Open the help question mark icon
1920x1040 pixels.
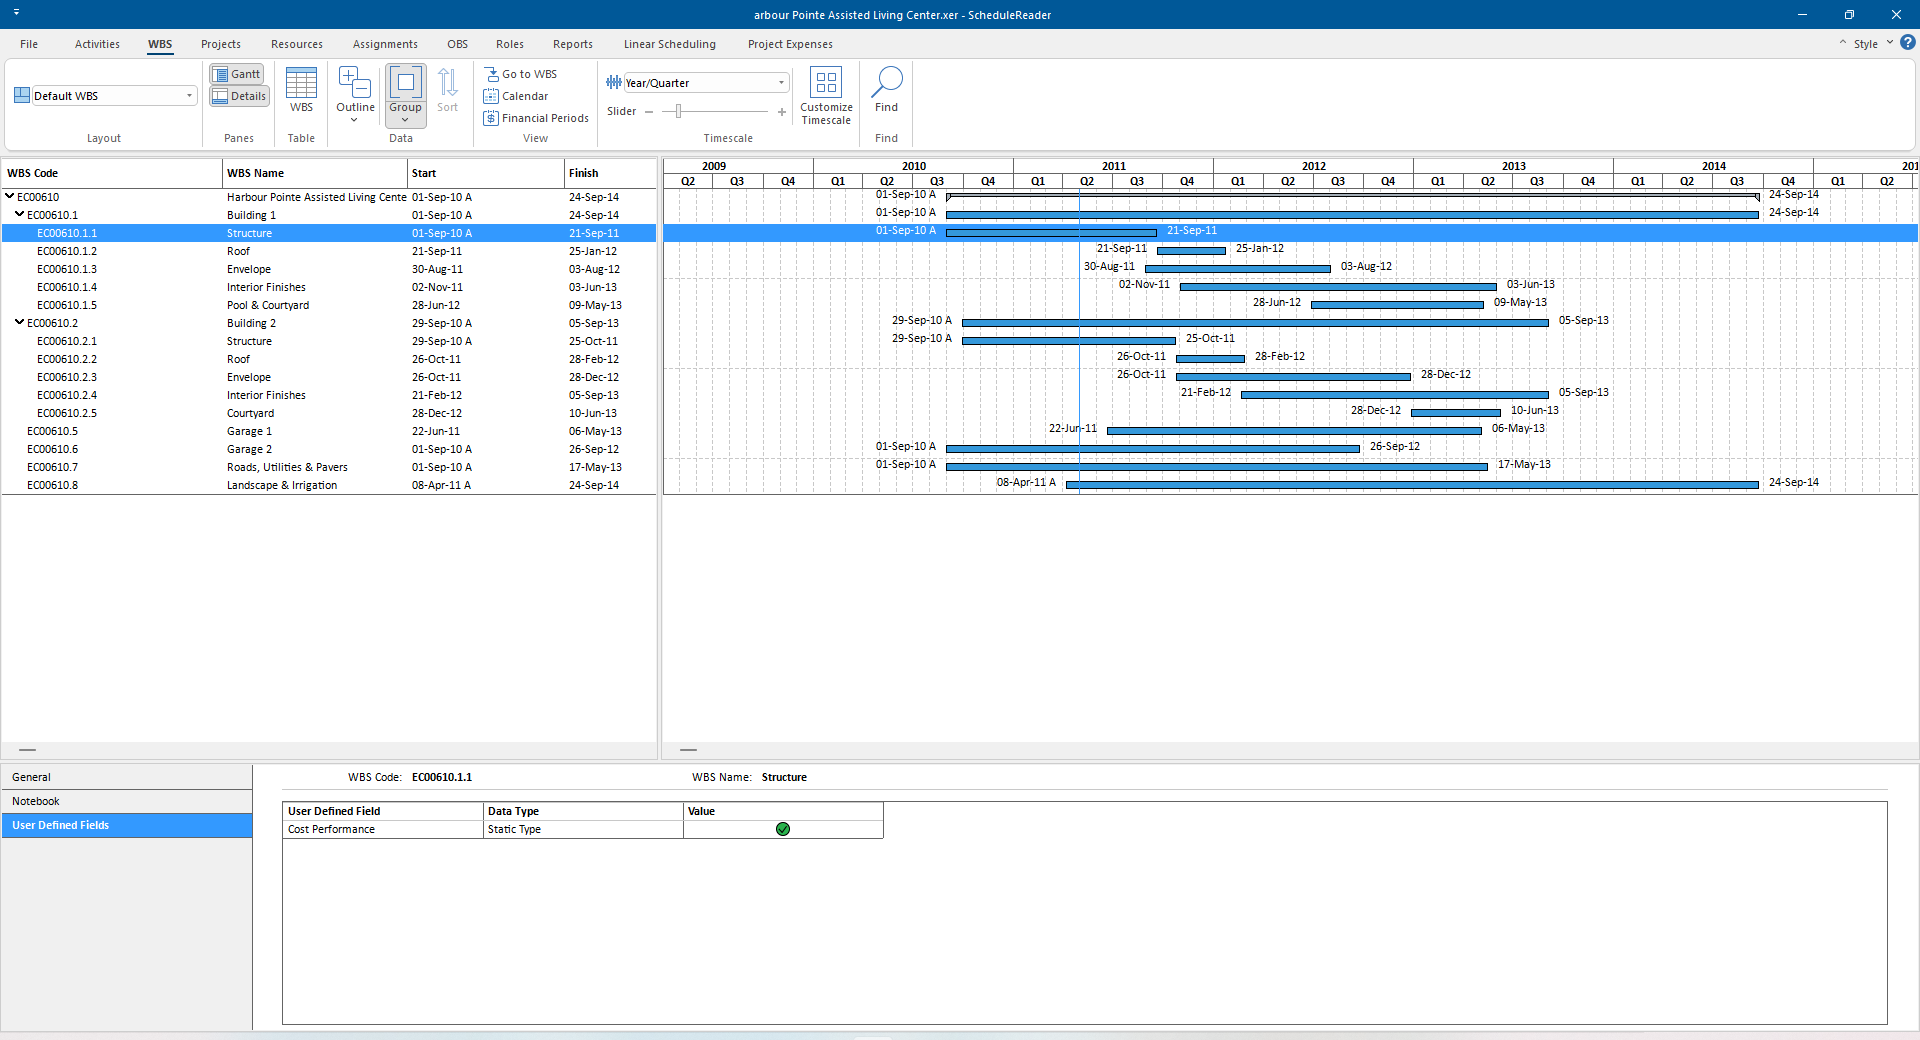(1907, 43)
